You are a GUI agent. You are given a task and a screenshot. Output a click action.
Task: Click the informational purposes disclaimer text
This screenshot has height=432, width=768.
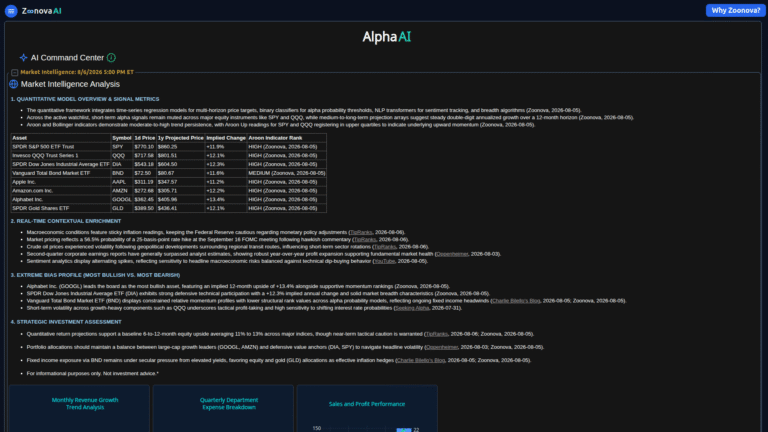93,374
